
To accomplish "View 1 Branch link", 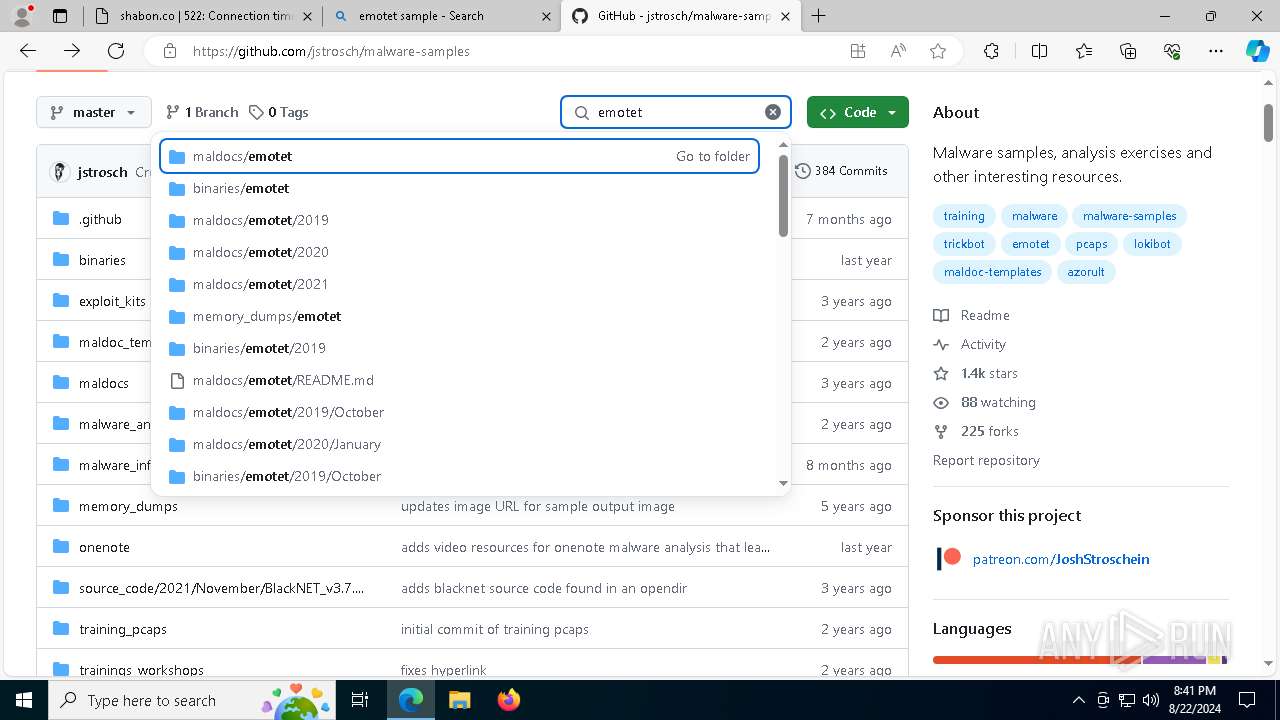I will click(202, 112).
